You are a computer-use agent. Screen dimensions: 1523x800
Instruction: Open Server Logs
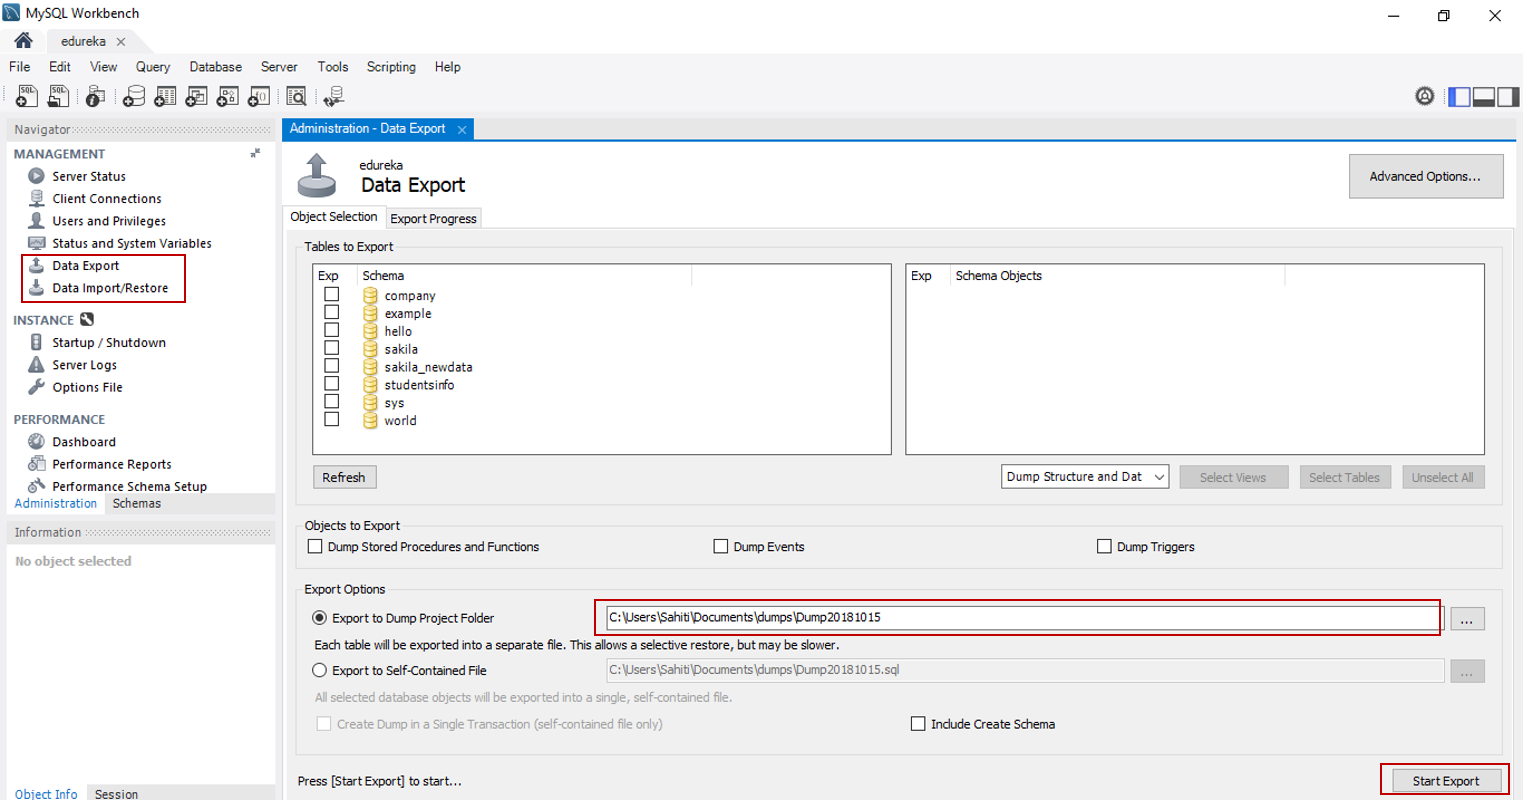tap(84, 365)
